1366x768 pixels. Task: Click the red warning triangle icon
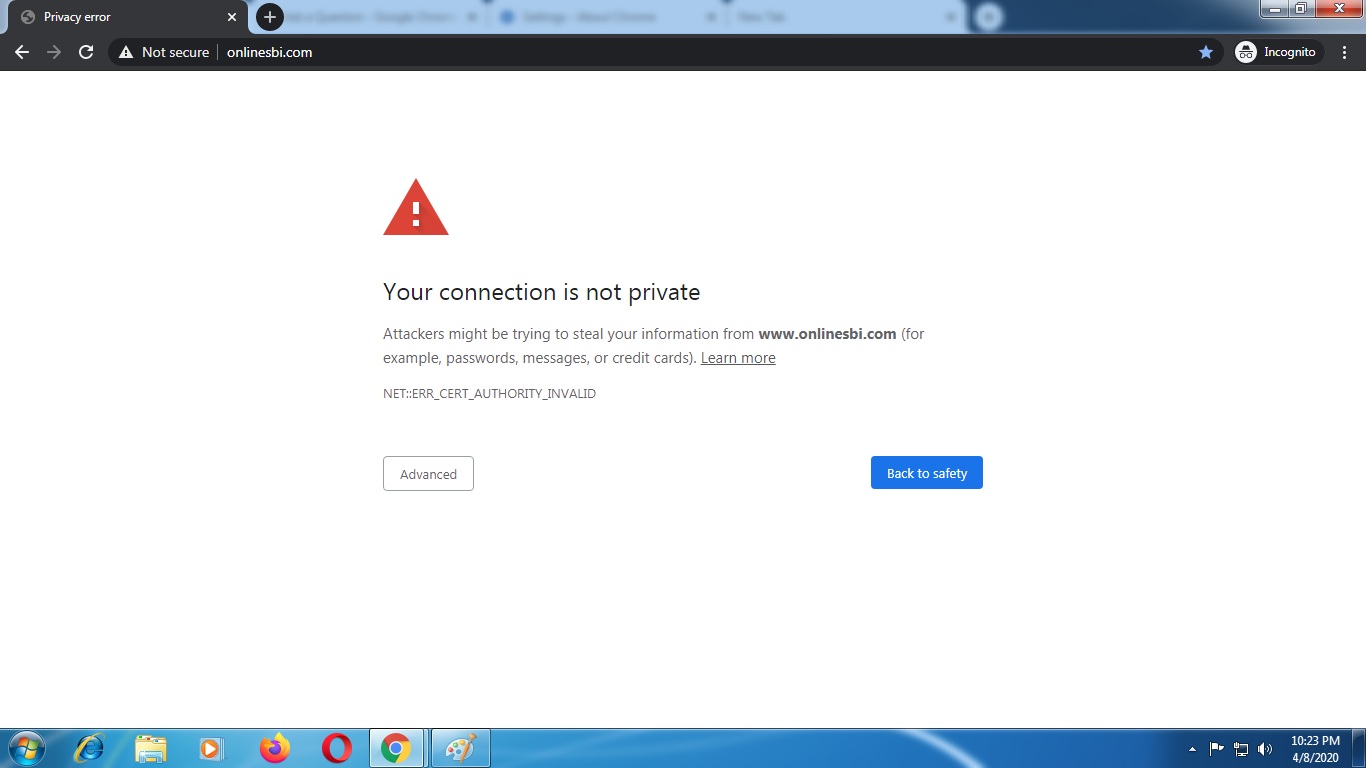(416, 208)
